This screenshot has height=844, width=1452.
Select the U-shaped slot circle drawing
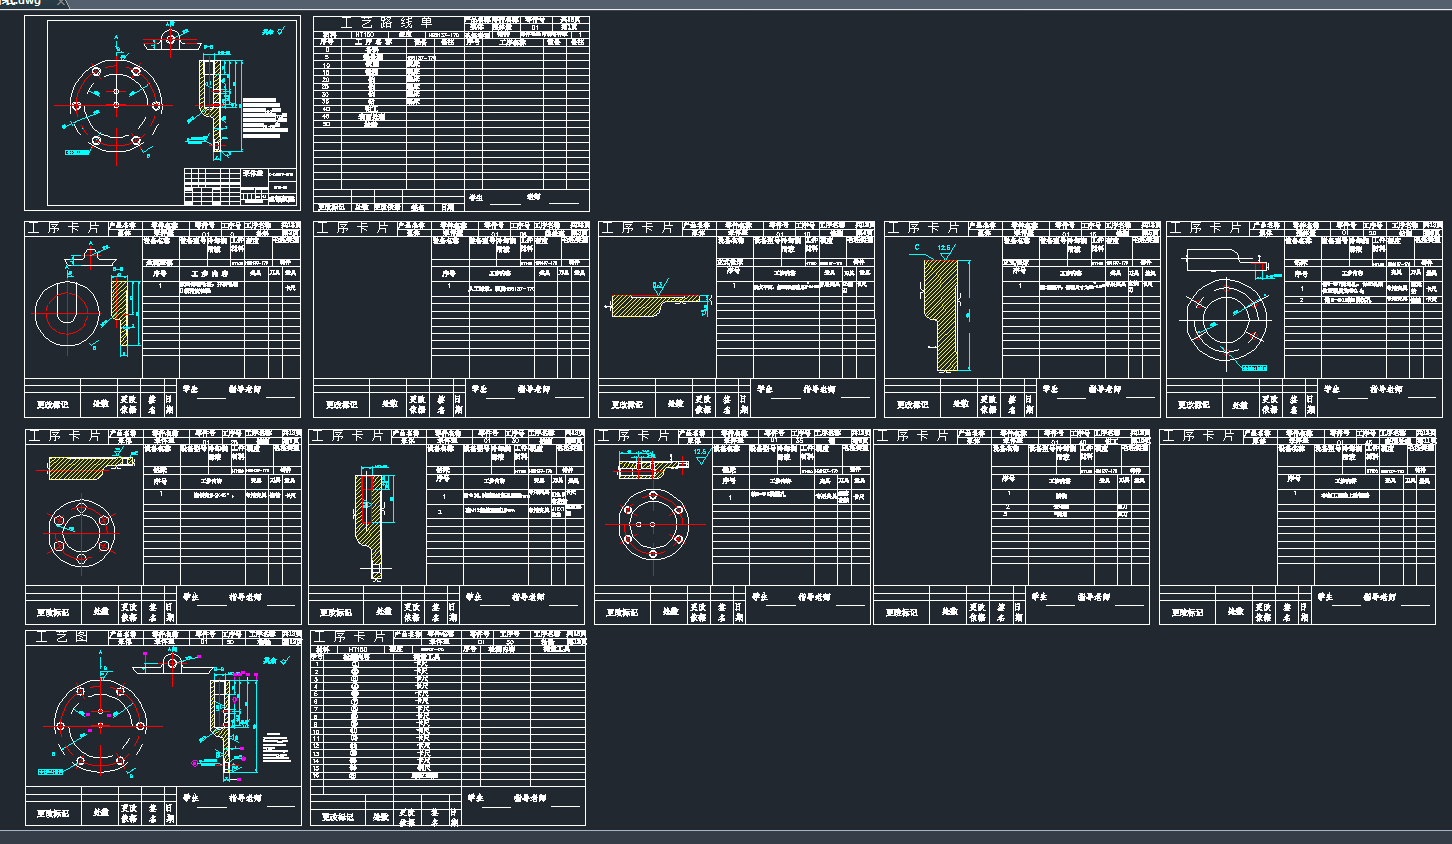(x=69, y=311)
